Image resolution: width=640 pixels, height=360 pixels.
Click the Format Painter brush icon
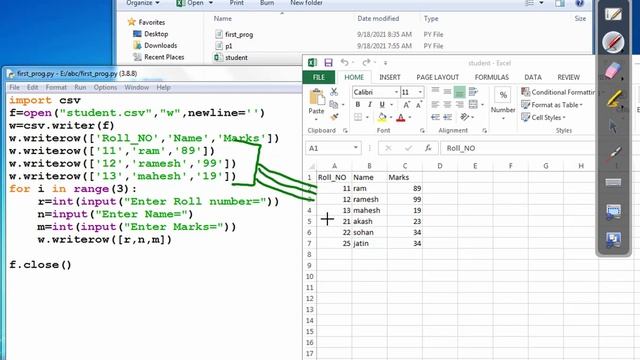[334, 117]
